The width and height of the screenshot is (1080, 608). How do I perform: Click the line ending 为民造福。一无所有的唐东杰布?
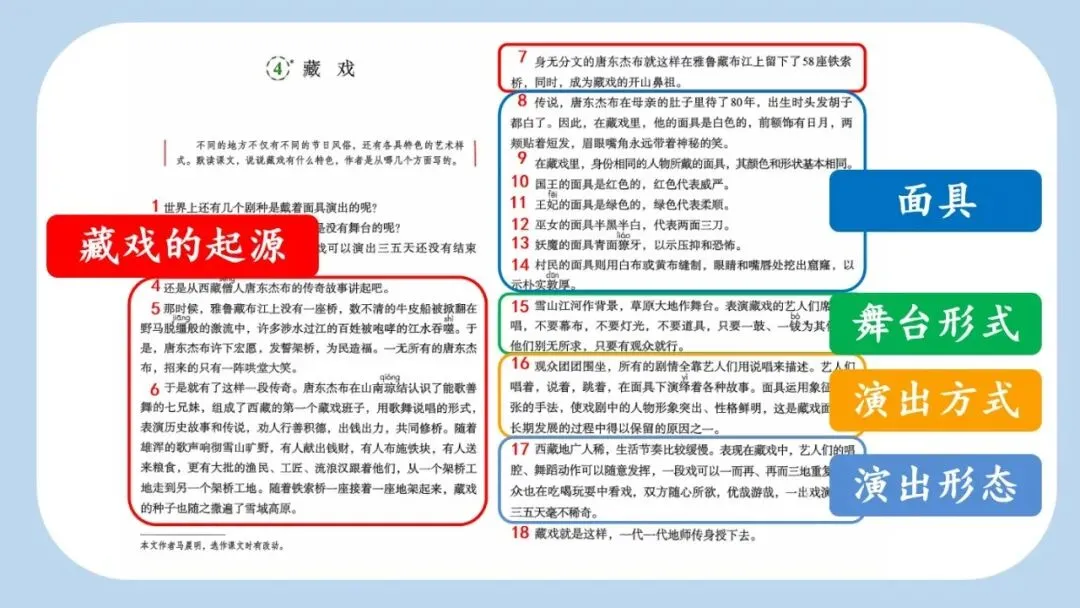pyautogui.click(x=309, y=348)
